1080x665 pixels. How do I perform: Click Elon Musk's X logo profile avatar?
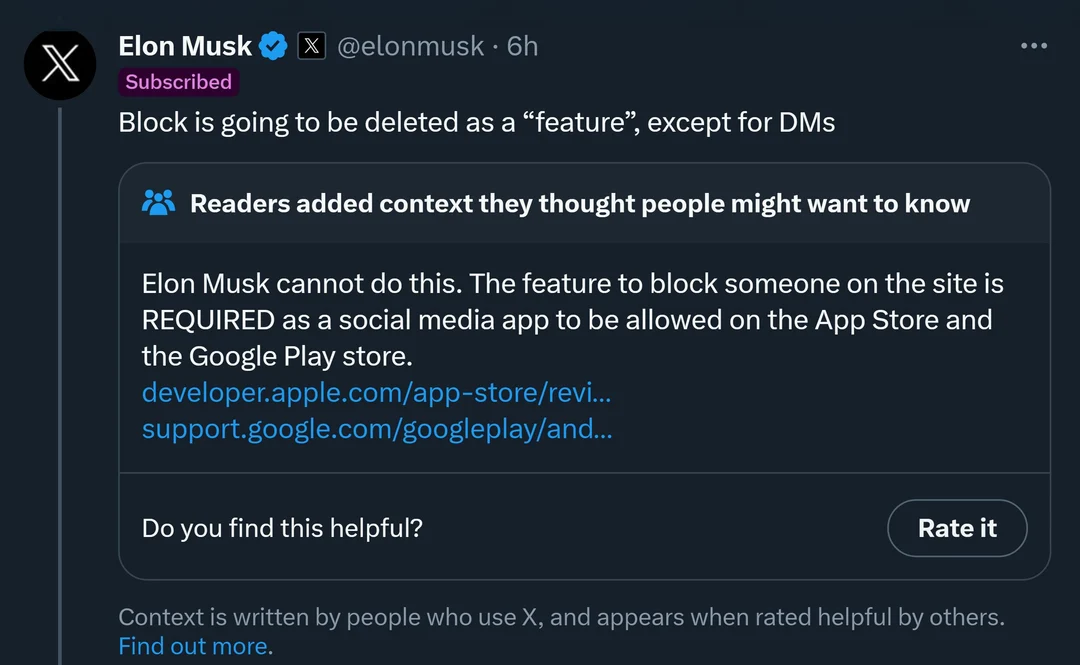pyautogui.click(x=60, y=65)
